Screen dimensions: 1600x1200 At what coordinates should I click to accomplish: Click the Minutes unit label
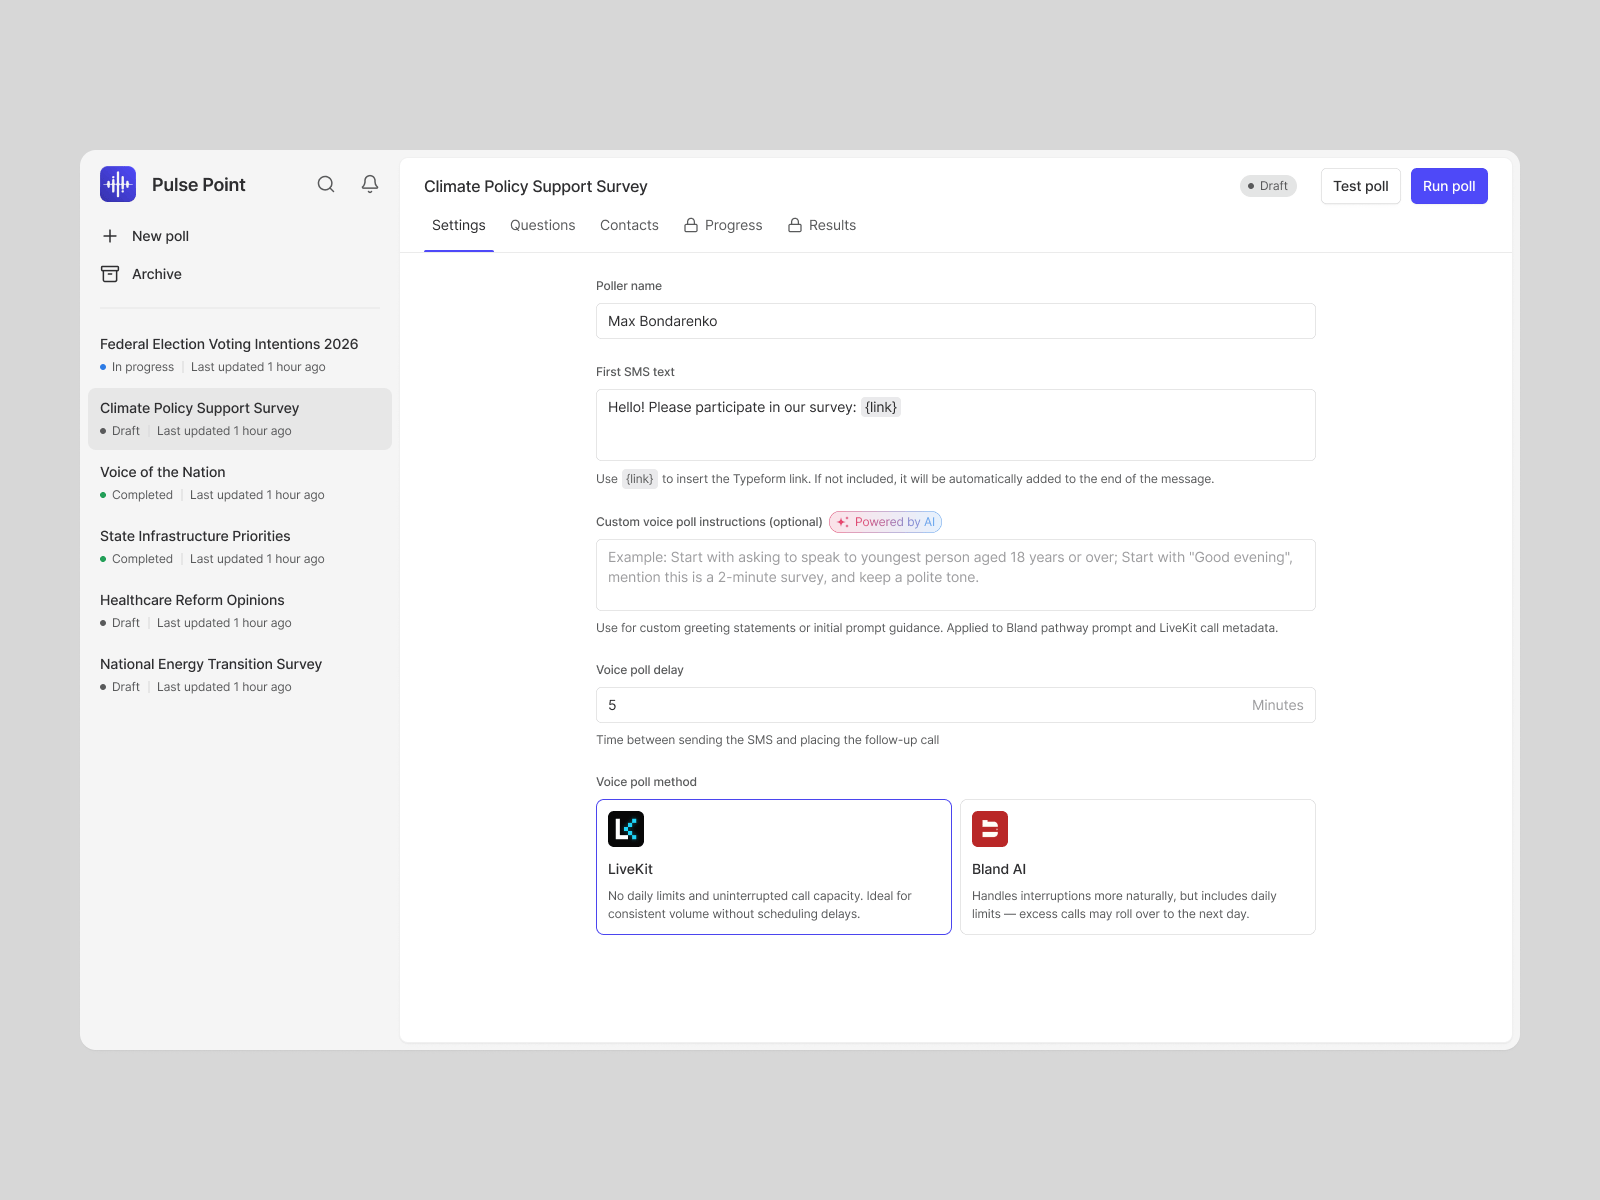(x=1278, y=705)
